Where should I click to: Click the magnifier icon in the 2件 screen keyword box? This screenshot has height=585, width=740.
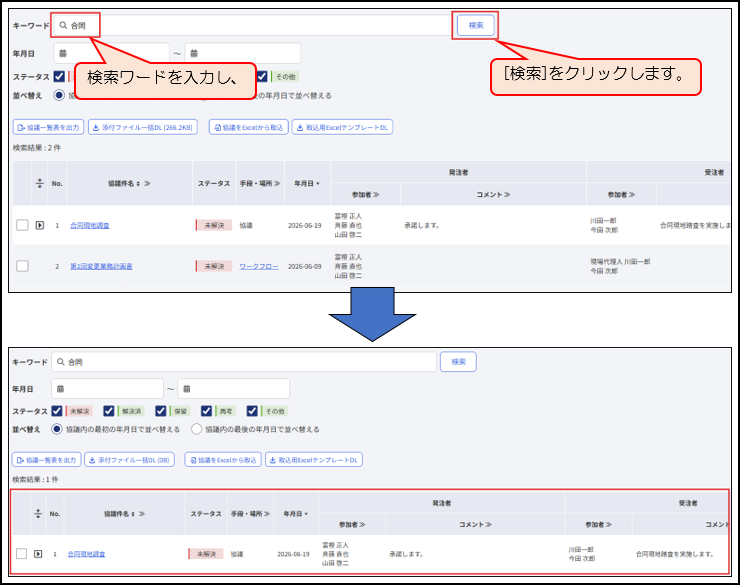(63, 25)
